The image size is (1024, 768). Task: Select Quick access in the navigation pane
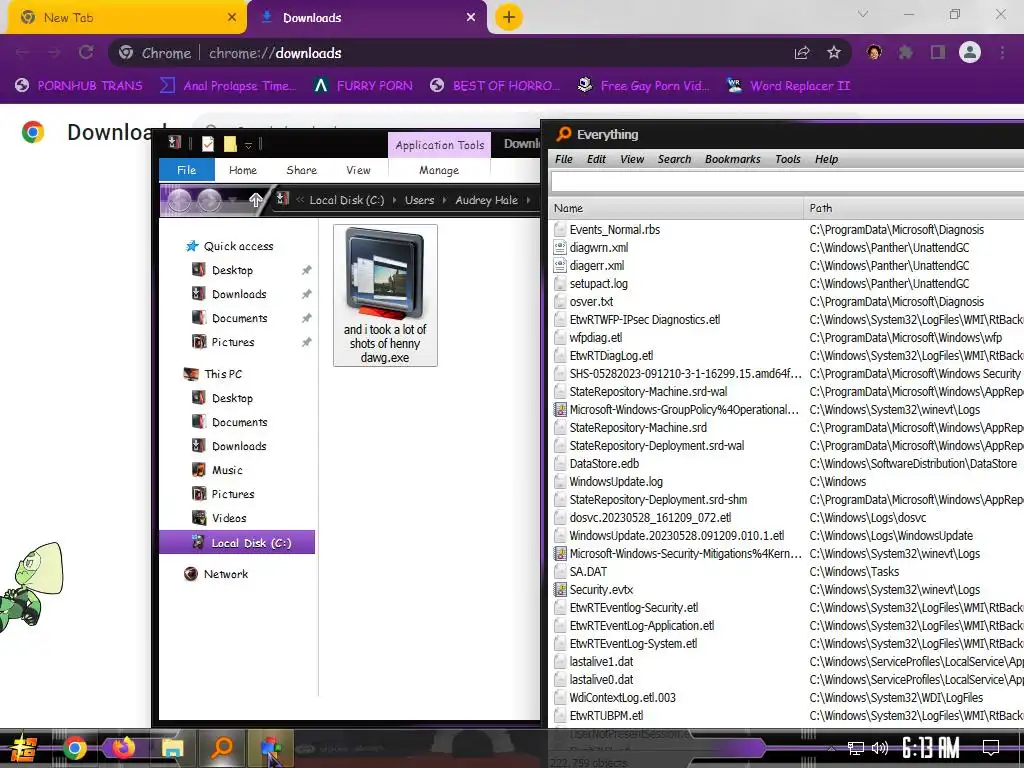238,246
